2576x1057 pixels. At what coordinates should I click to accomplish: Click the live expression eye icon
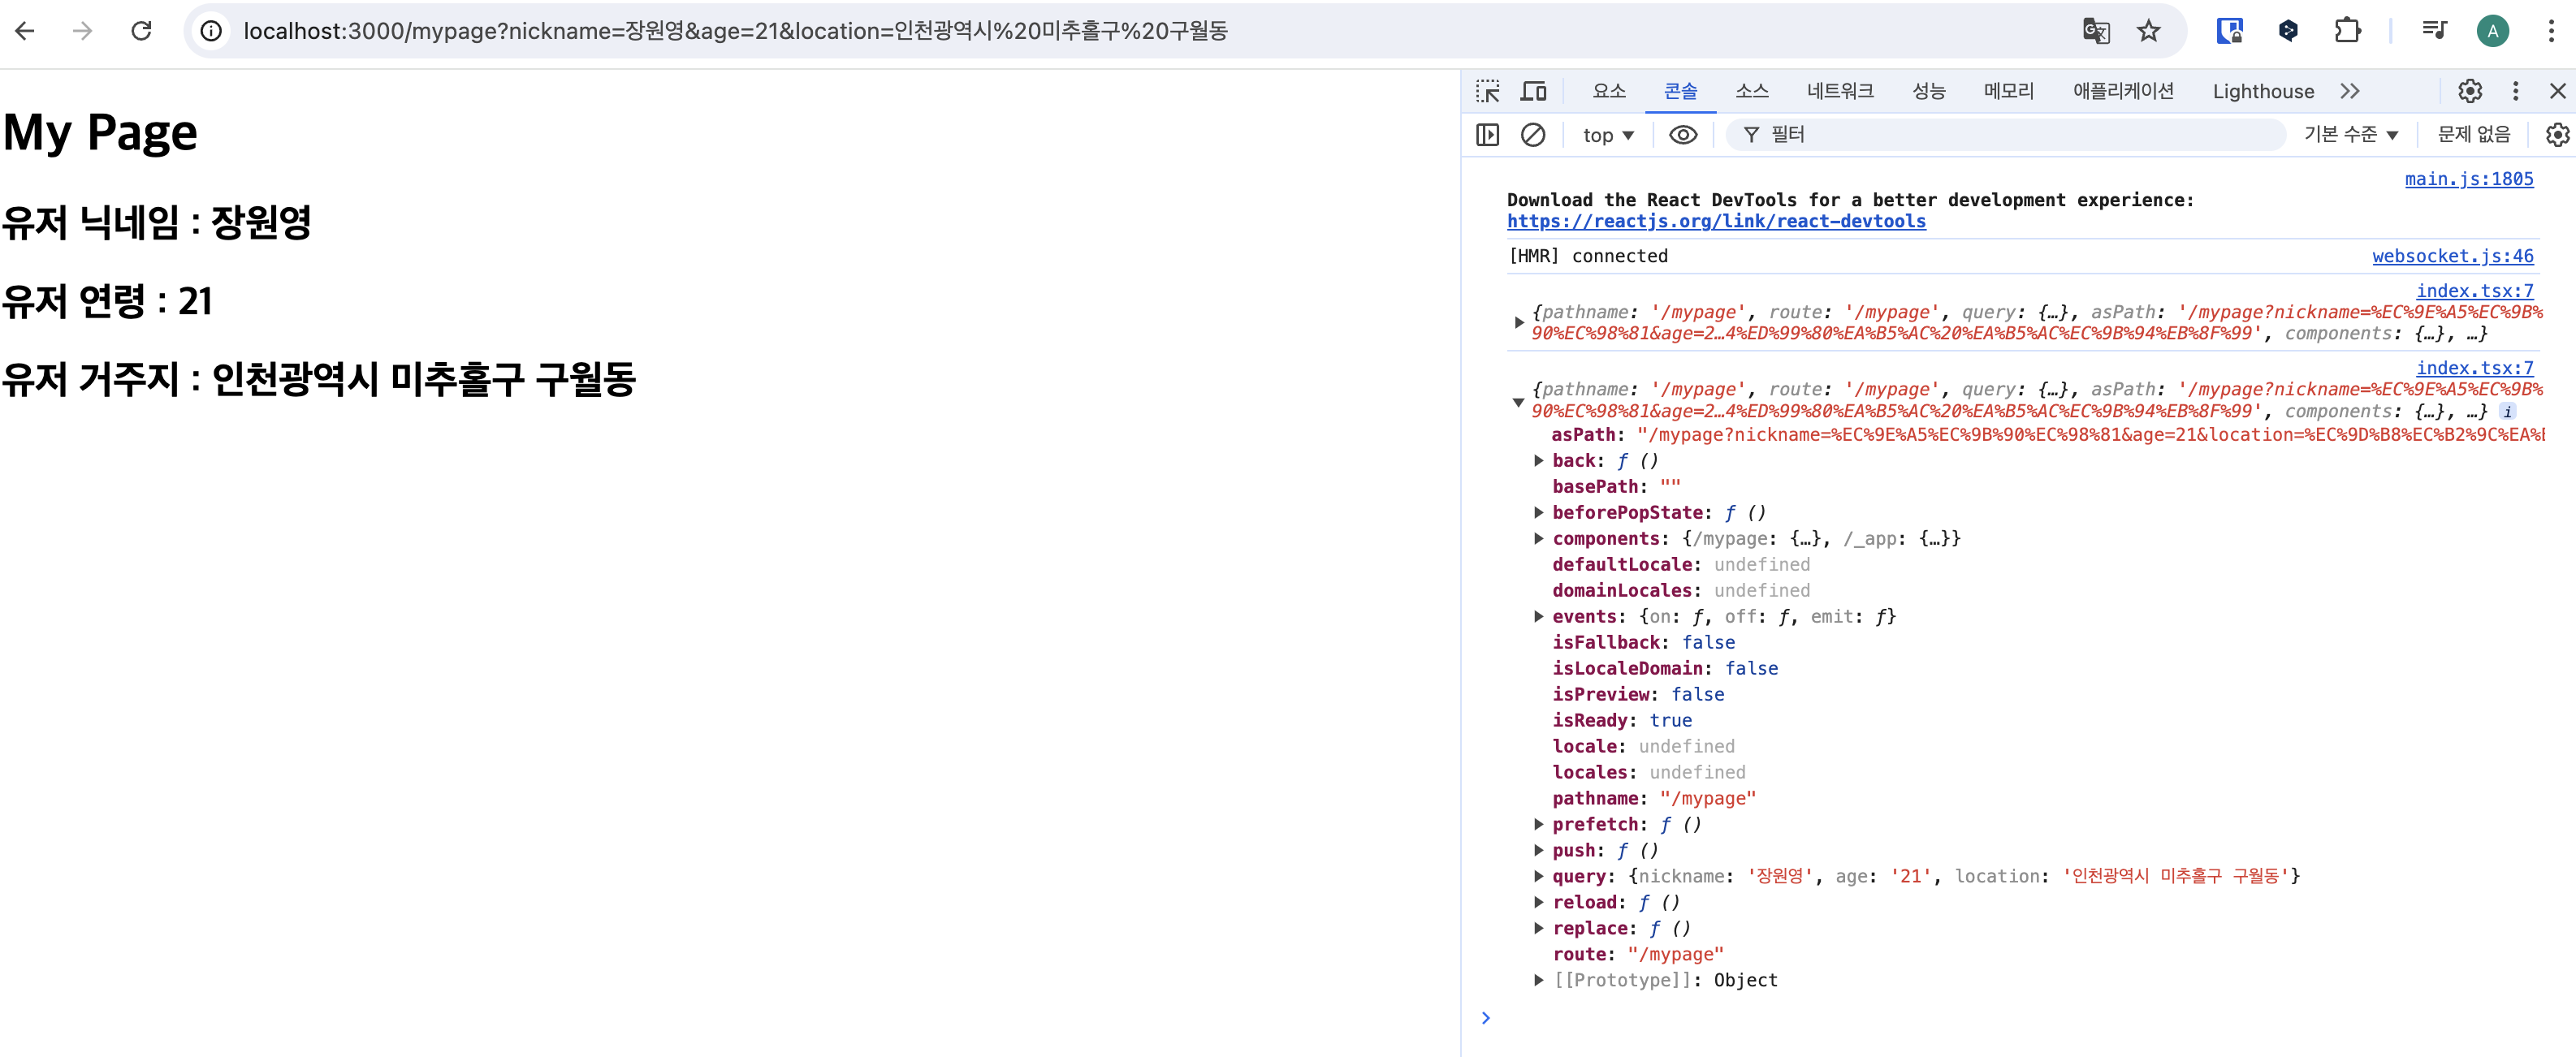pyautogui.click(x=1682, y=134)
